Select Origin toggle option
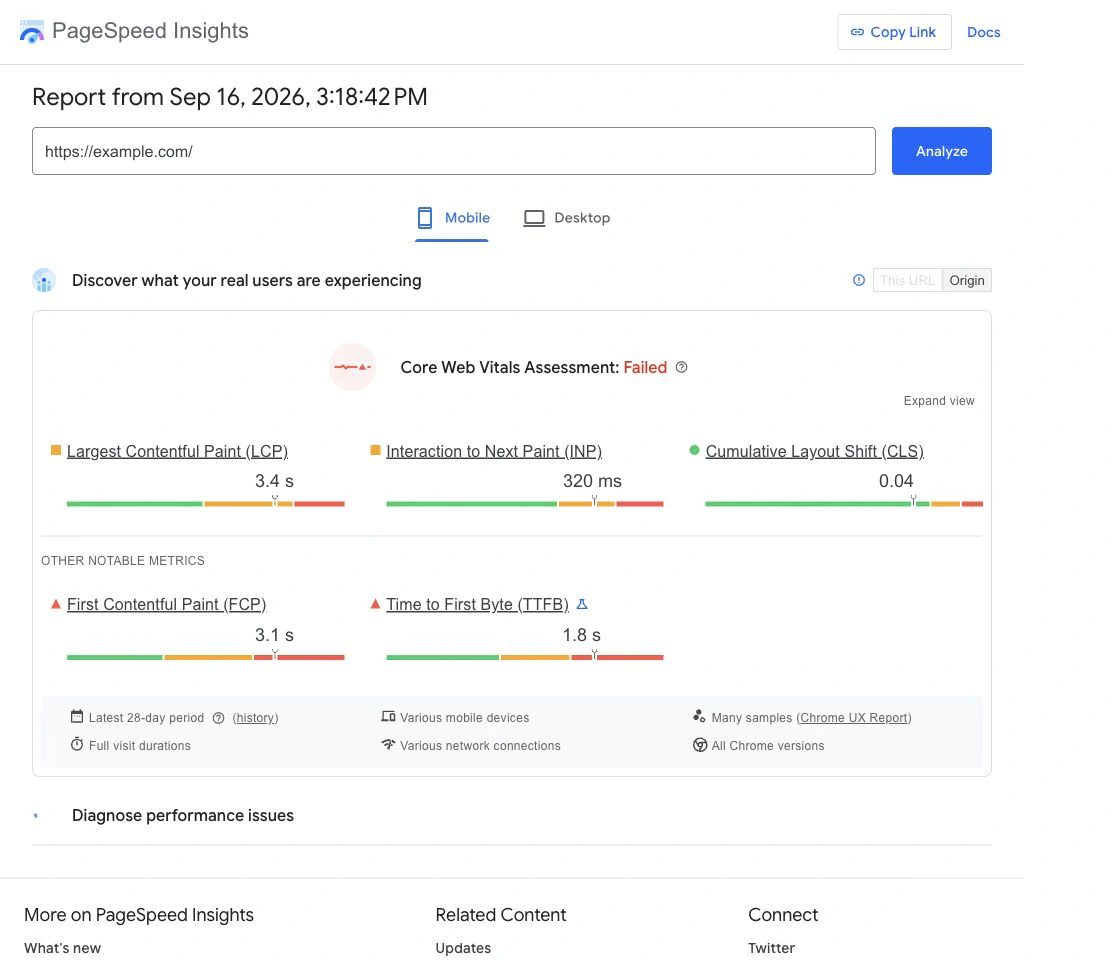Image resolution: width=1120 pixels, height=960 pixels. coord(966,280)
